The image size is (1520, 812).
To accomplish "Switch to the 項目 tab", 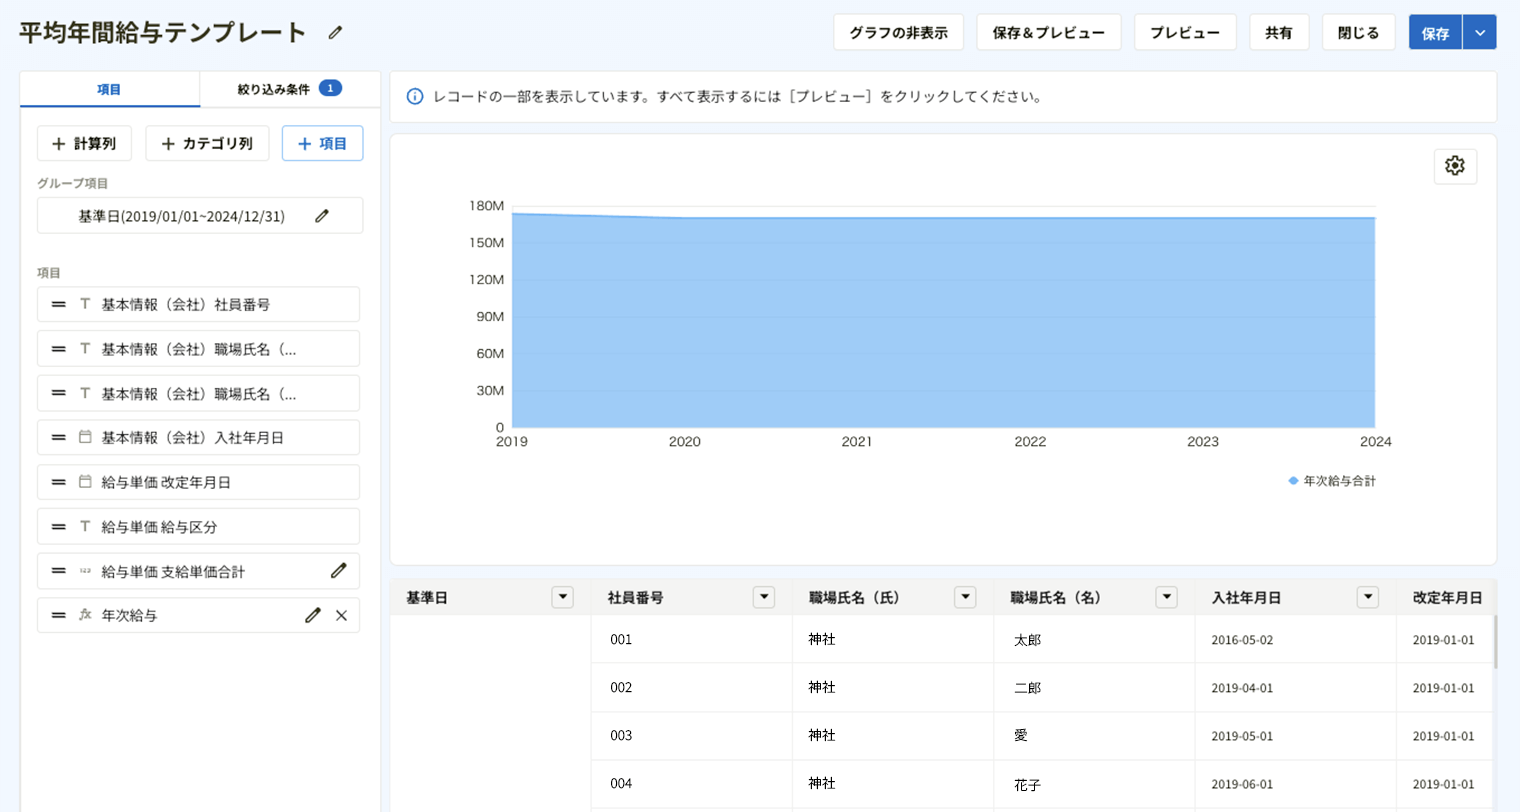I will coord(109,89).
